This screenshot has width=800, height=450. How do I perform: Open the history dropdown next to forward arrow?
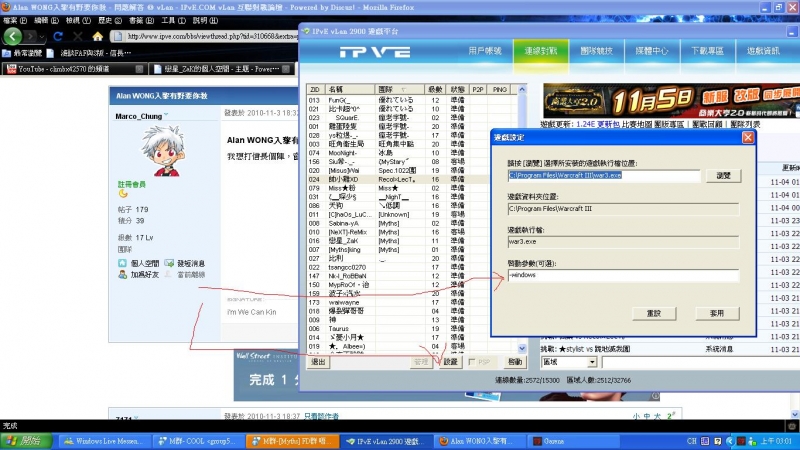click(x=42, y=37)
